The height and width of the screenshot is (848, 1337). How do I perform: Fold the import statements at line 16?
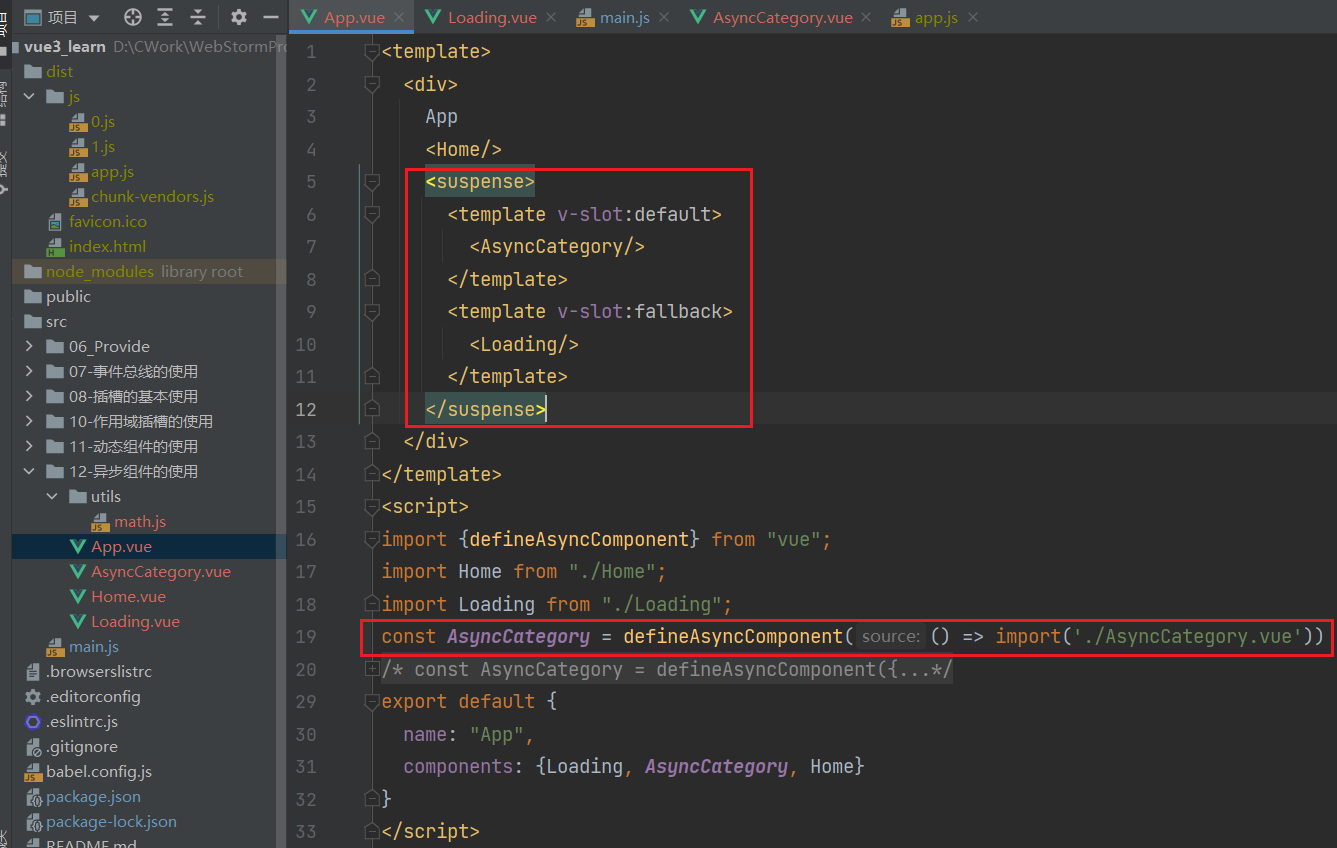(372, 540)
